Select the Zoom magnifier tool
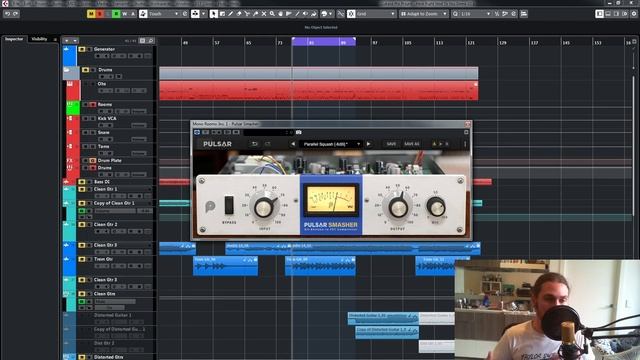 click(x=272, y=14)
